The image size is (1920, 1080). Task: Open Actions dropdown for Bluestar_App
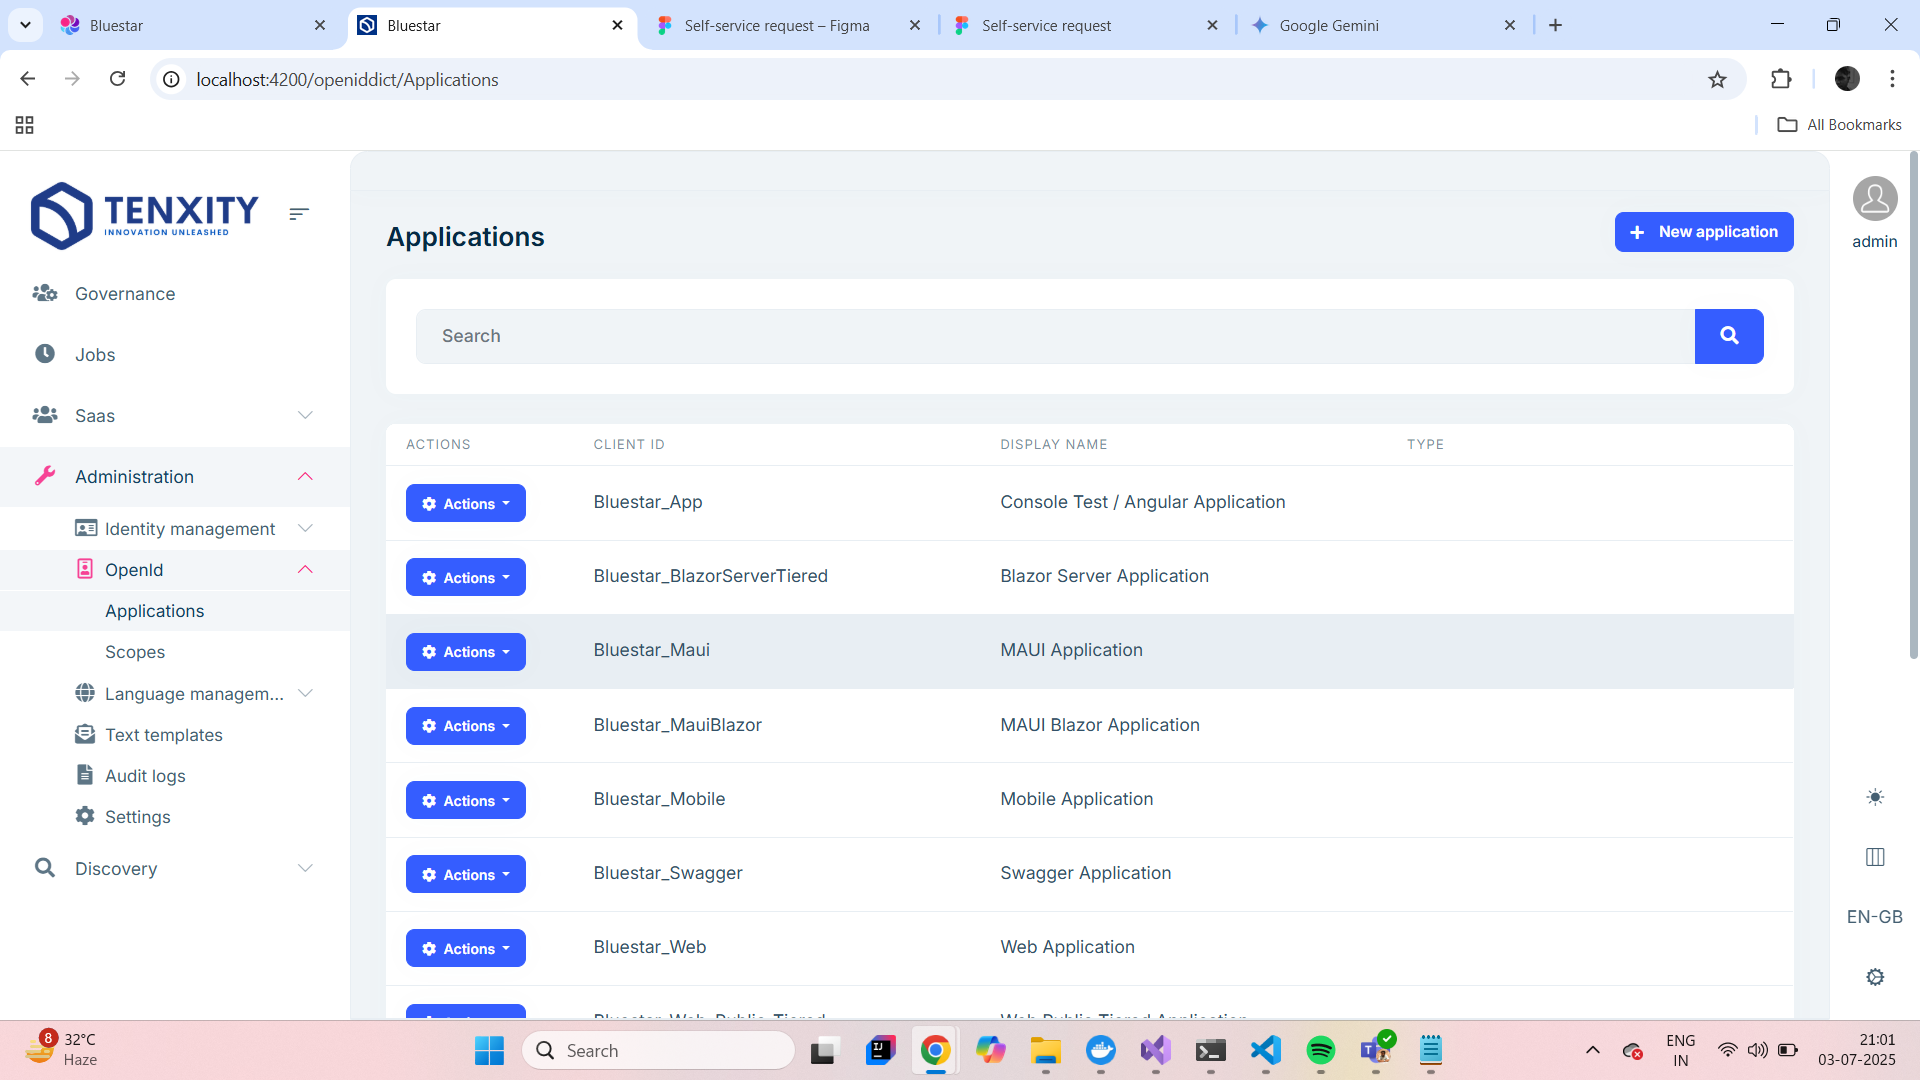point(465,503)
